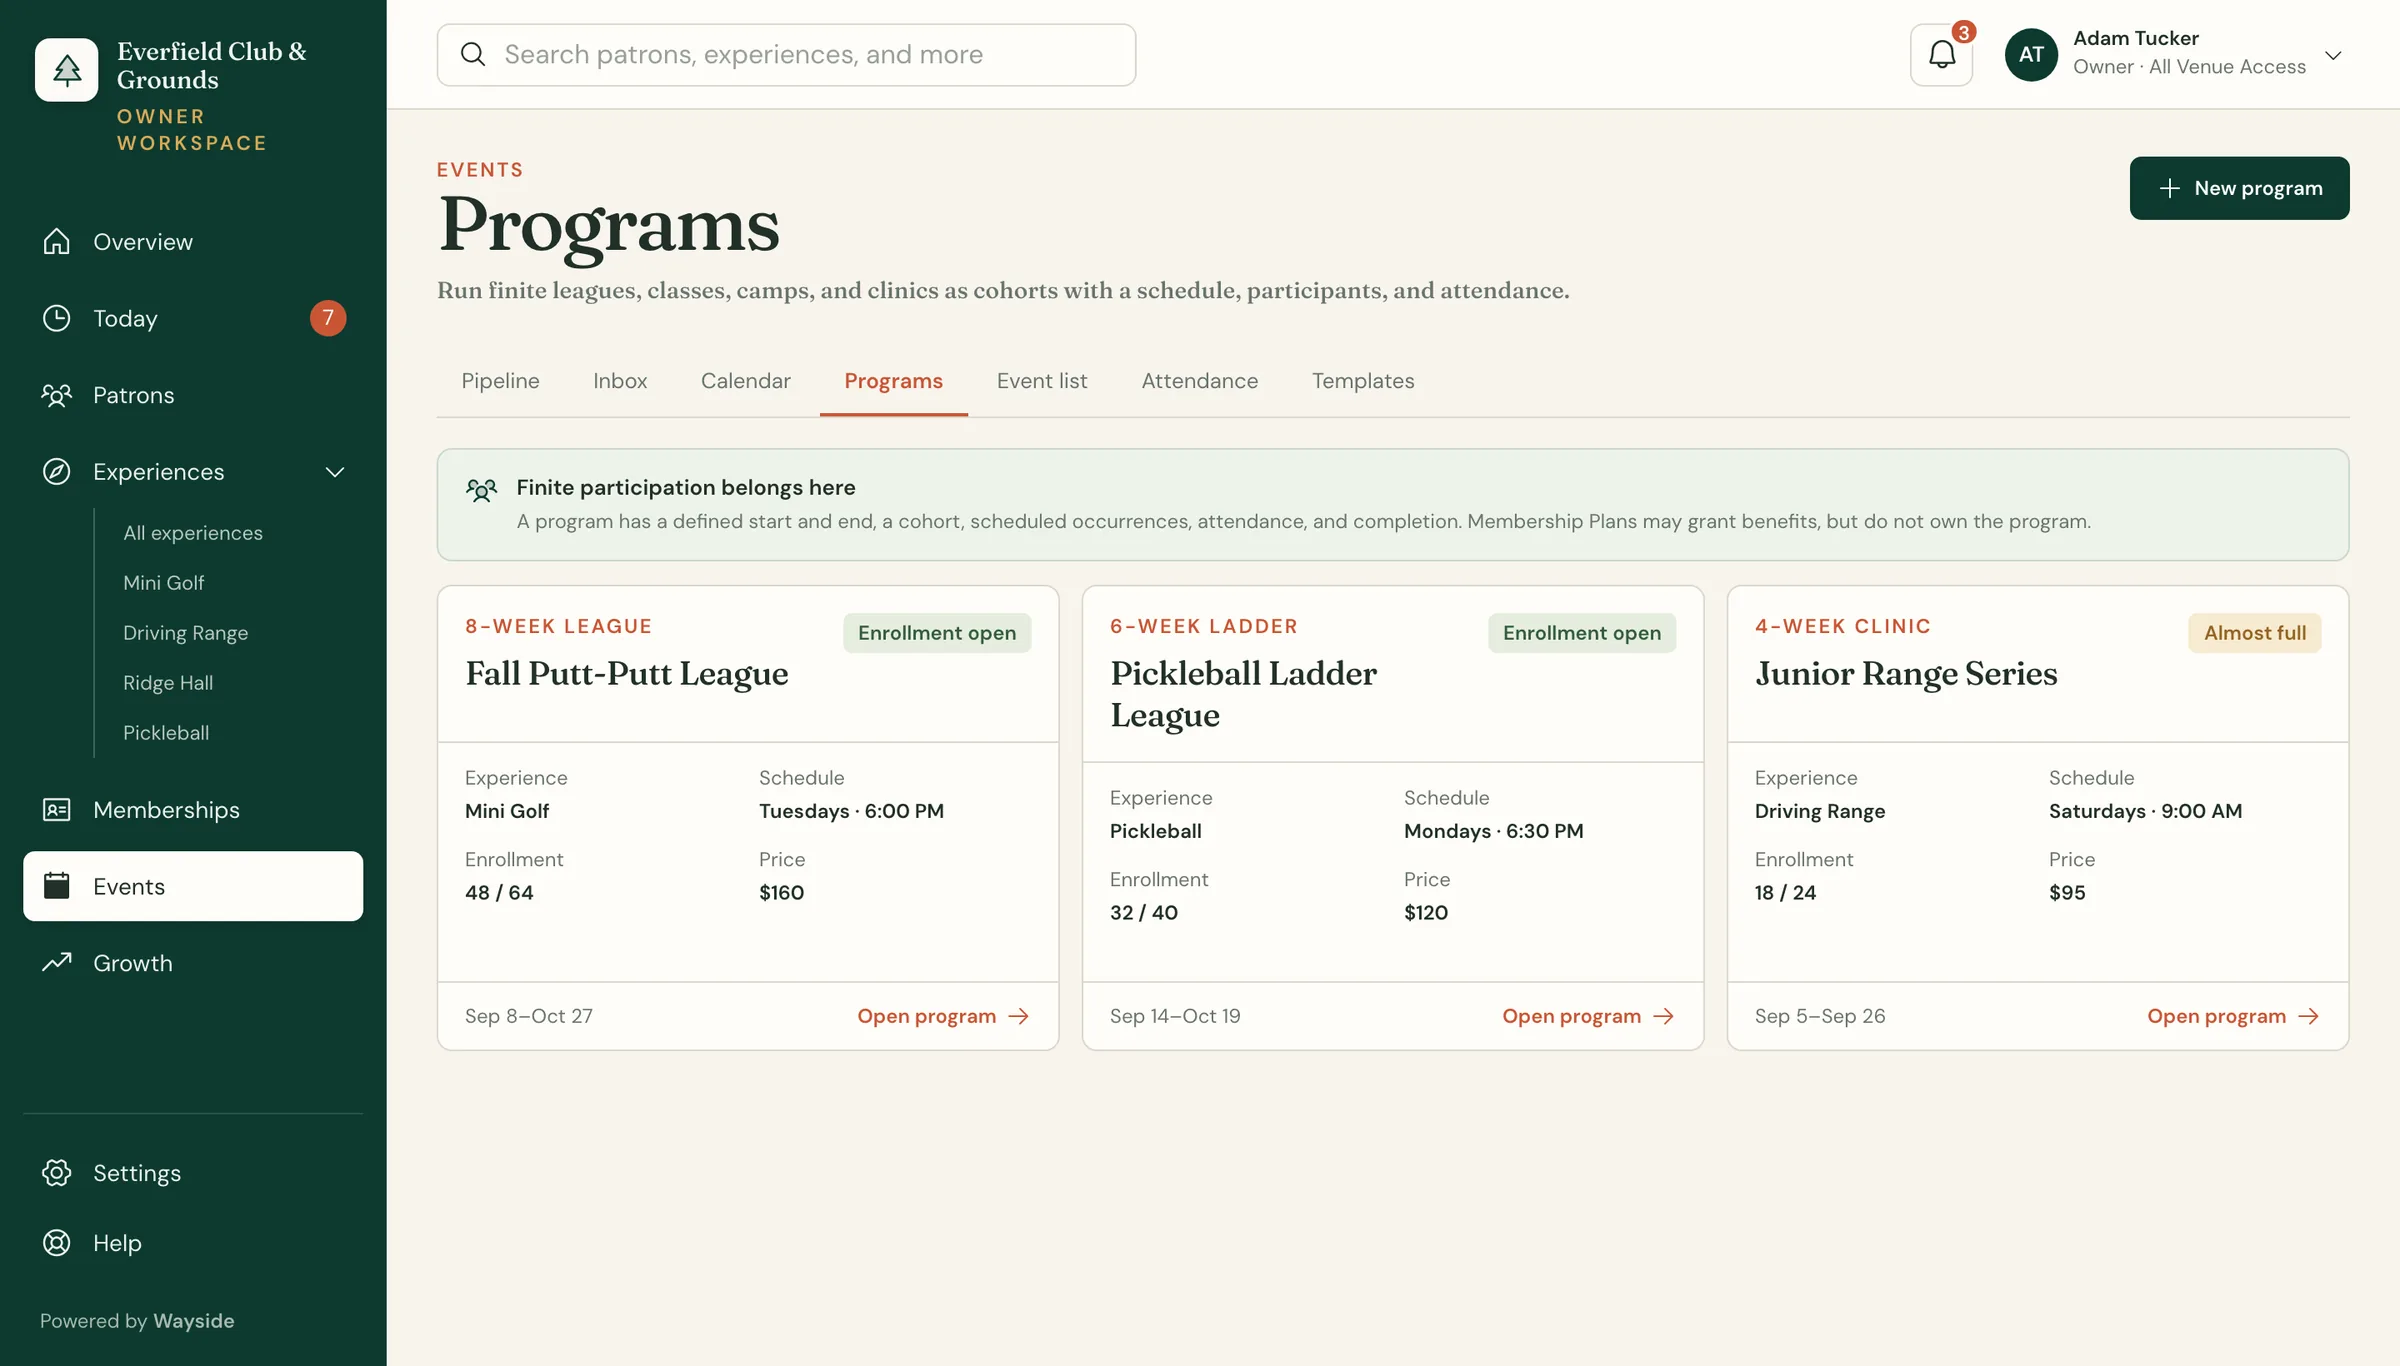The height and width of the screenshot is (1366, 2400).
Task: Open Patrons via its people icon
Action: point(57,395)
